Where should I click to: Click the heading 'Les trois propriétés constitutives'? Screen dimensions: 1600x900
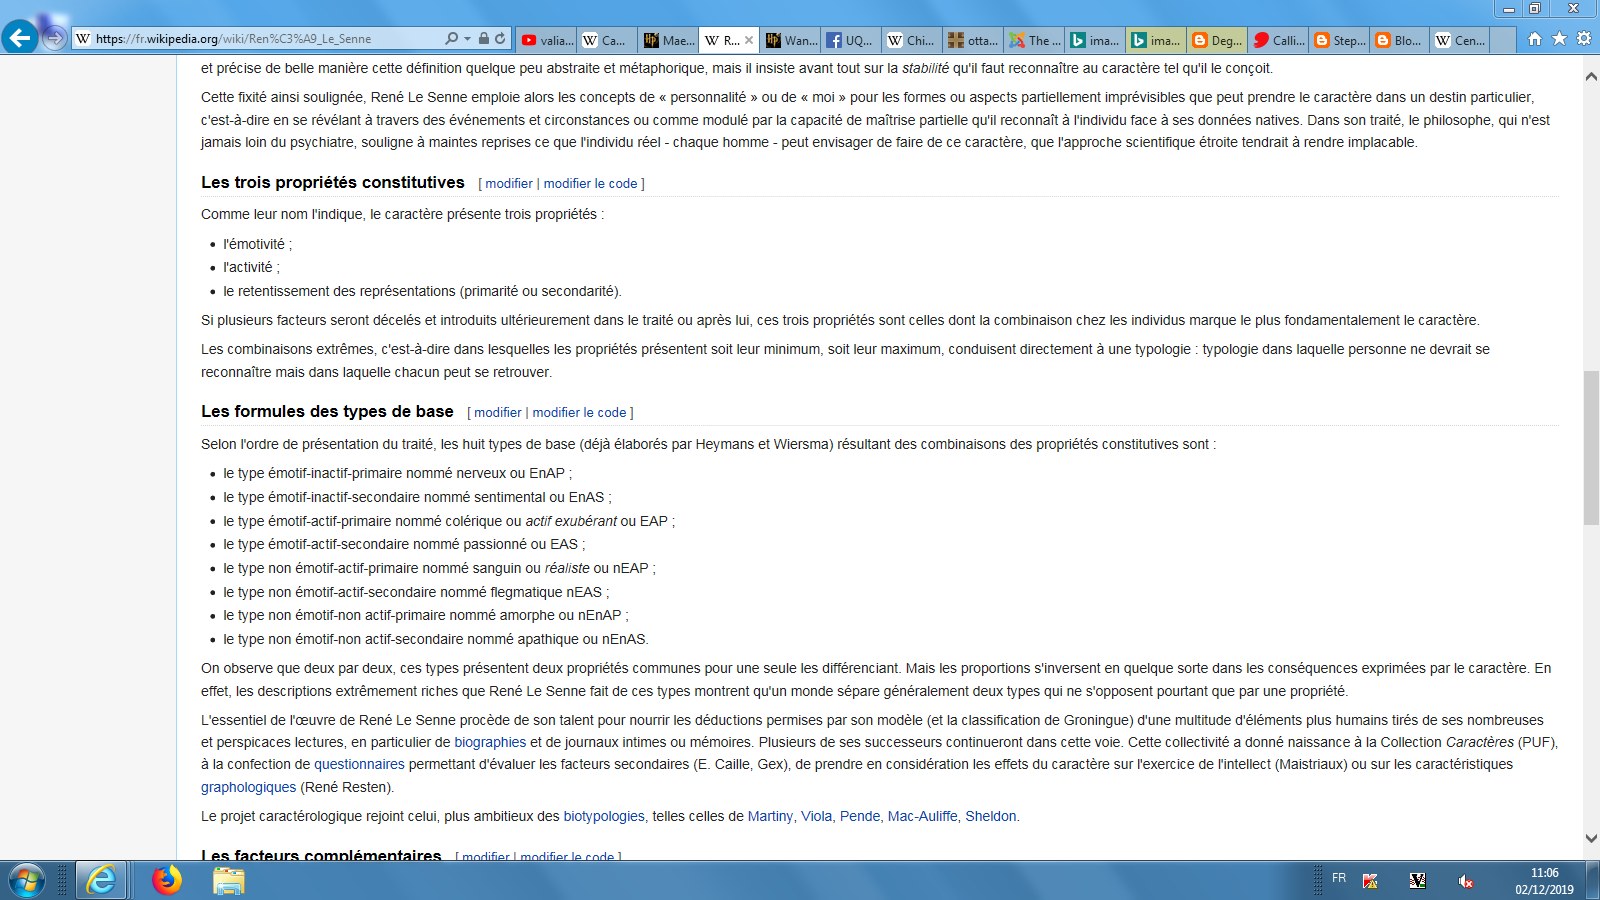tap(333, 182)
